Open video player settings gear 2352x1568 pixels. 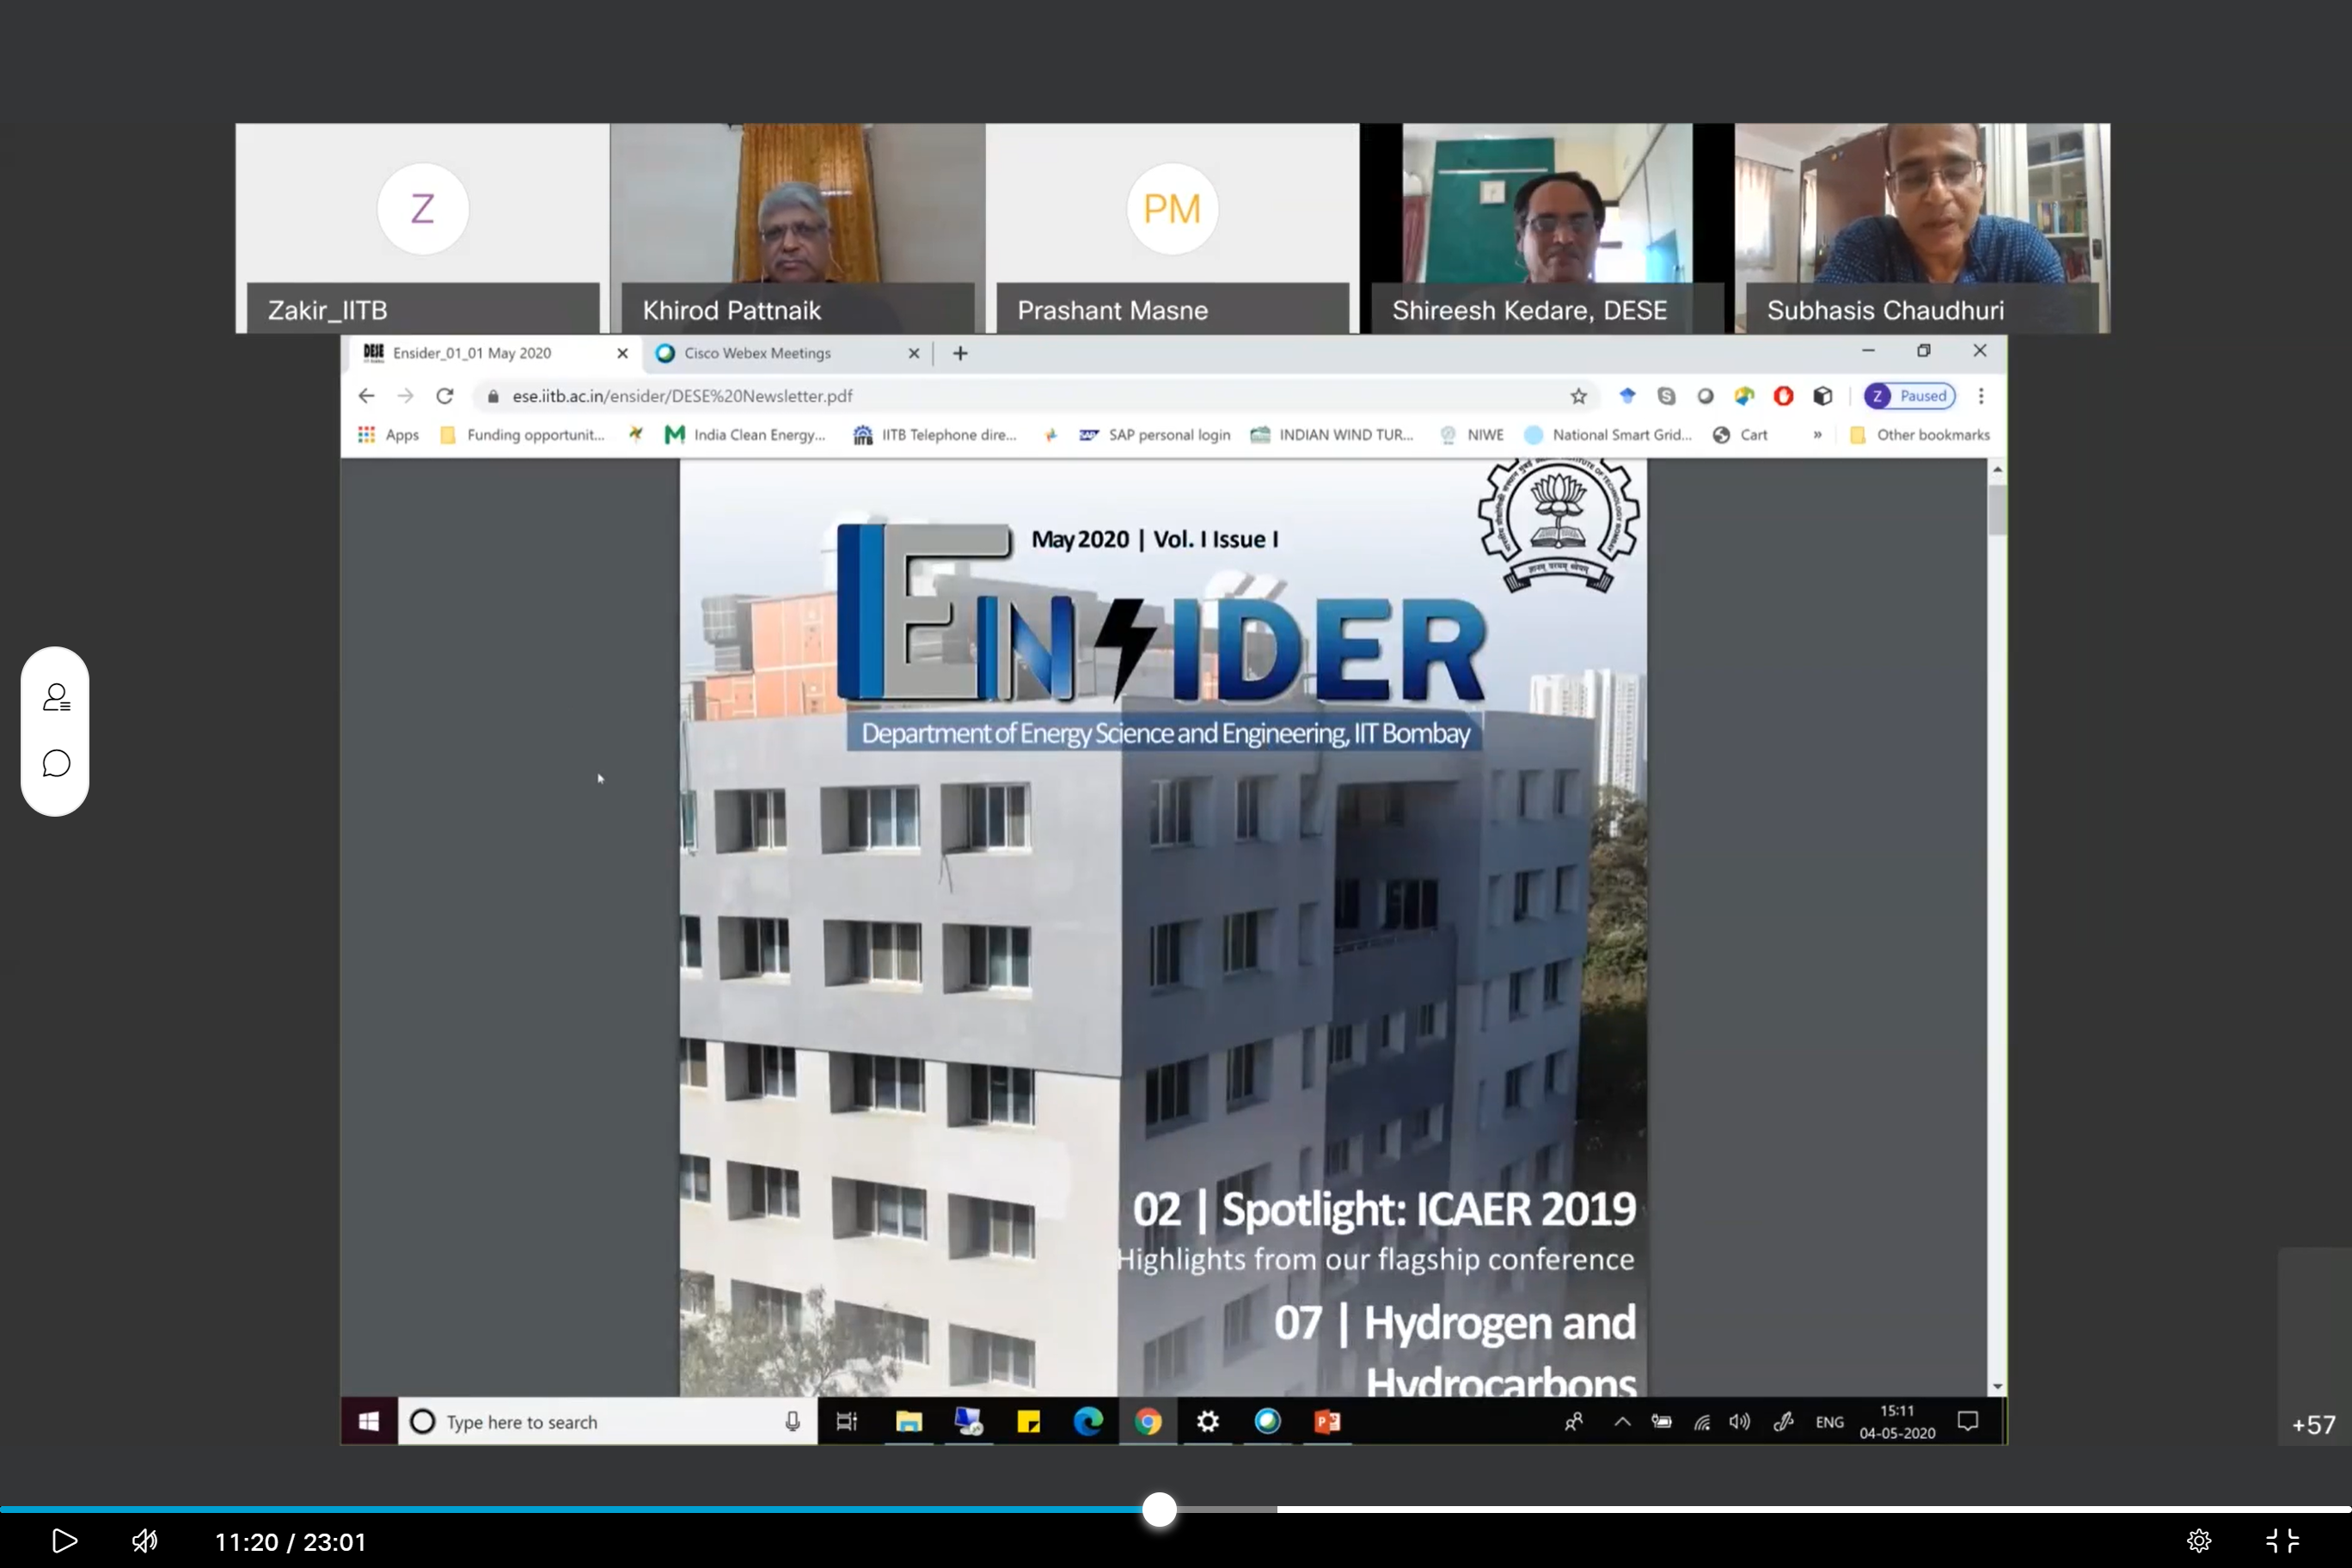(x=2198, y=1540)
